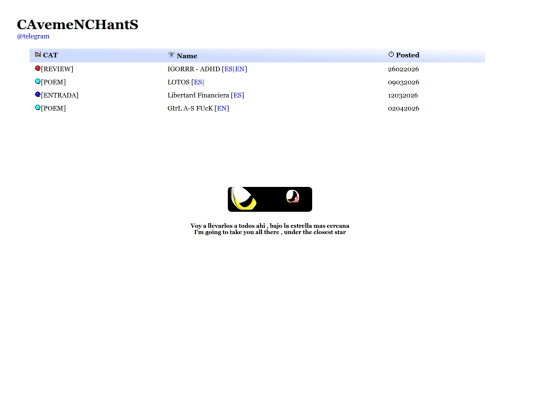Click the blue dot icon beside [ENTRADA]
Screen dimensions: 540x405
click(38, 94)
